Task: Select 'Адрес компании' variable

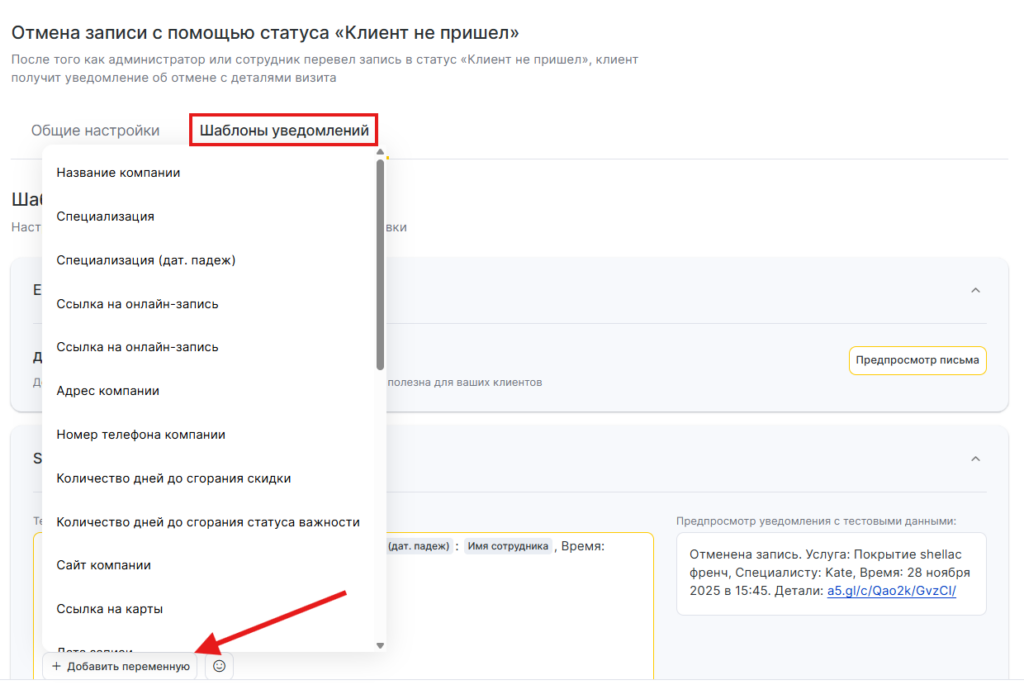Action: click(x=108, y=390)
